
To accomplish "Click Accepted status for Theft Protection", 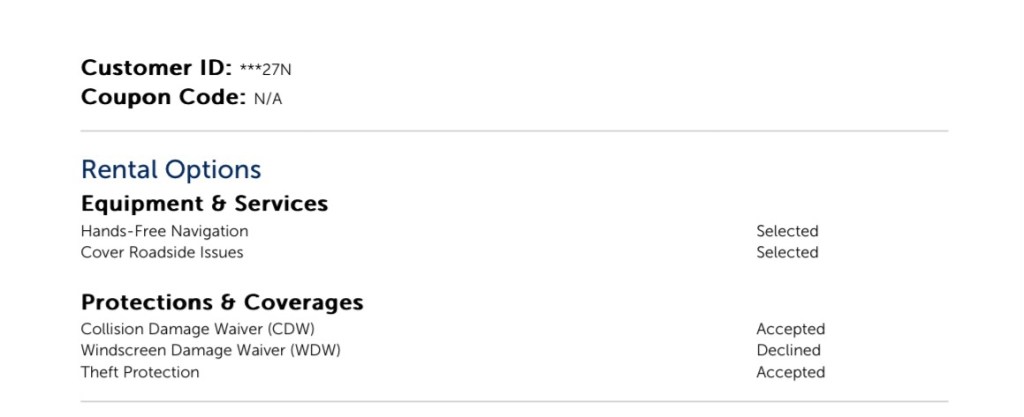I will [790, 372].
